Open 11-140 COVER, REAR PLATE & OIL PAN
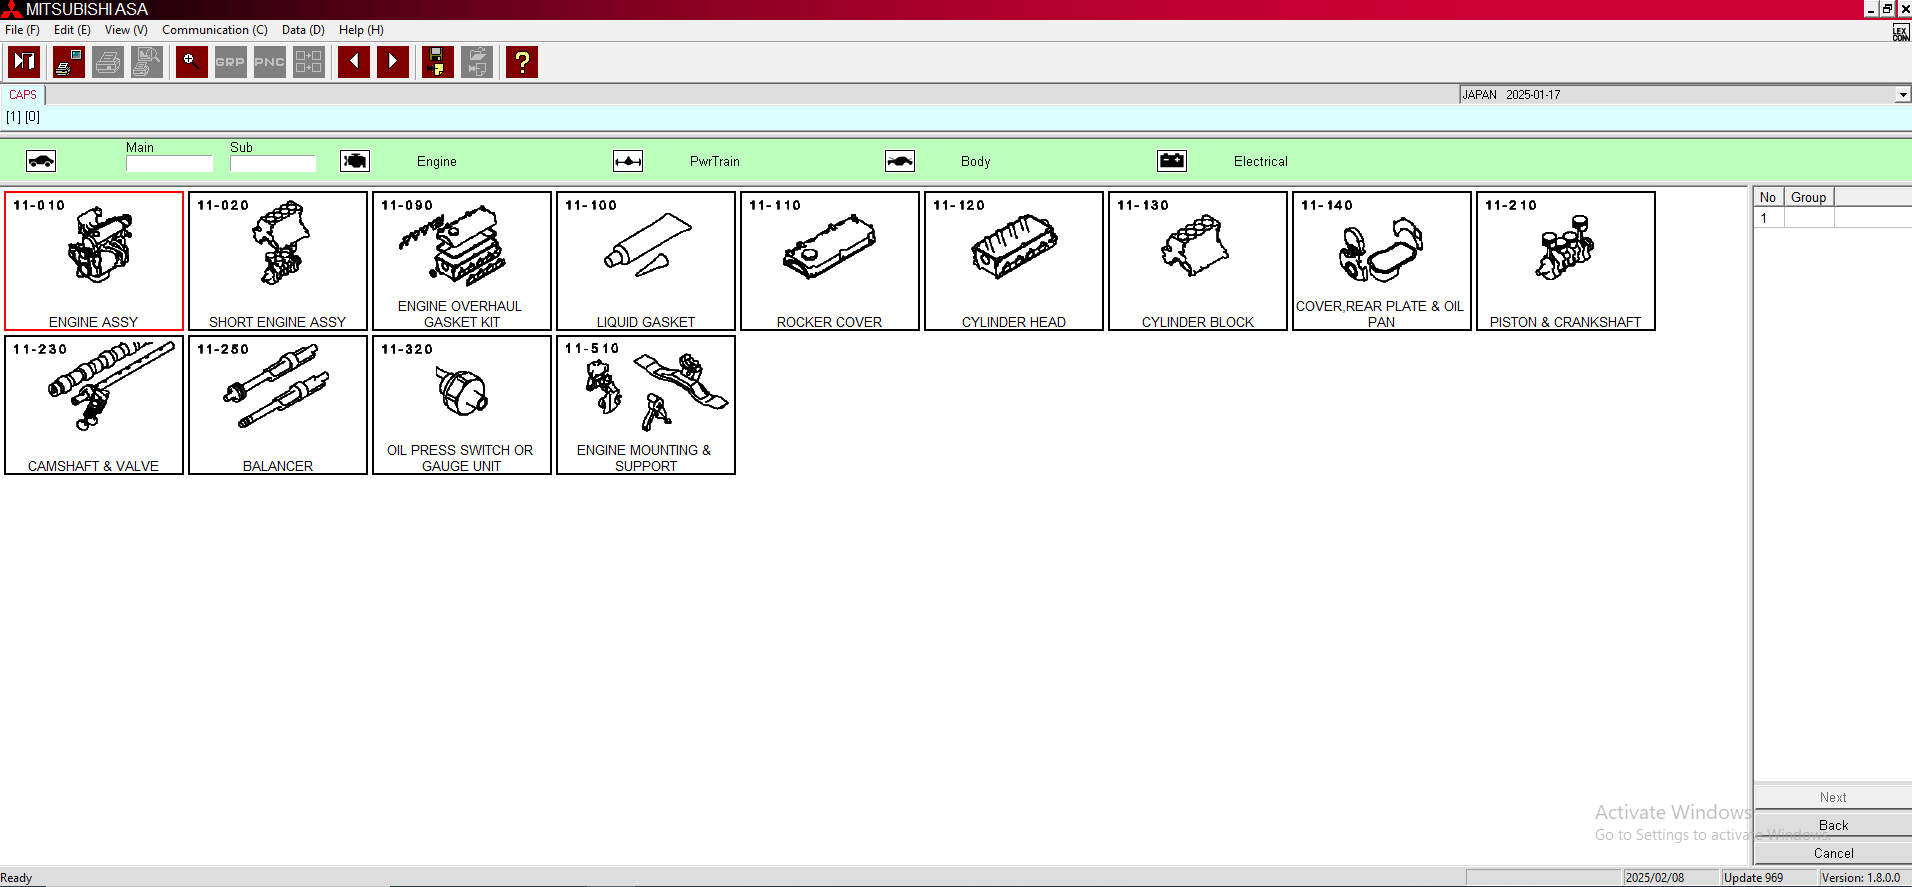 1382,261
